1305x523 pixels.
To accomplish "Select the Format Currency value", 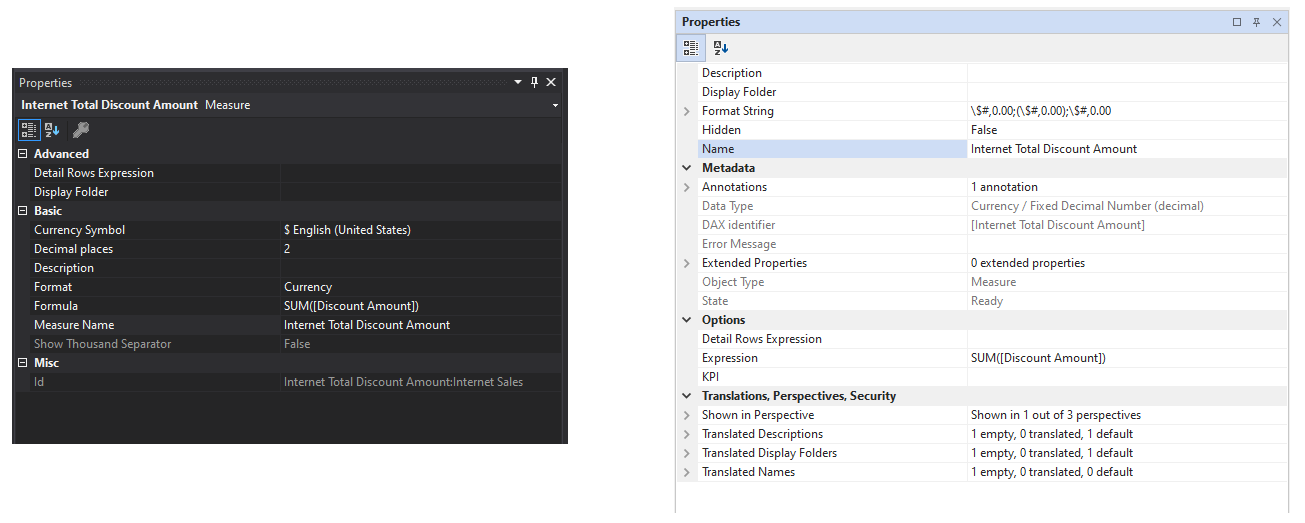I will [x=423, y=287].
